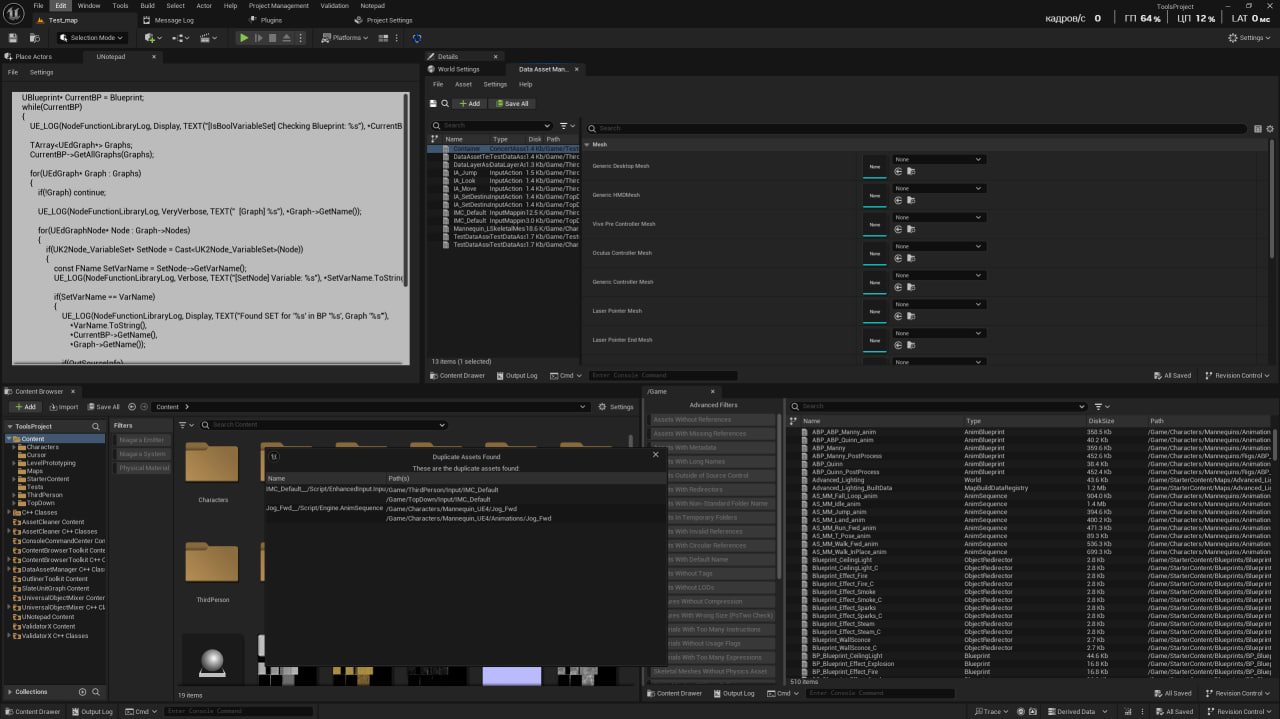Open Content Drawer in bottom status bar
The image size is (1280, 719).
tap(32, 711)
